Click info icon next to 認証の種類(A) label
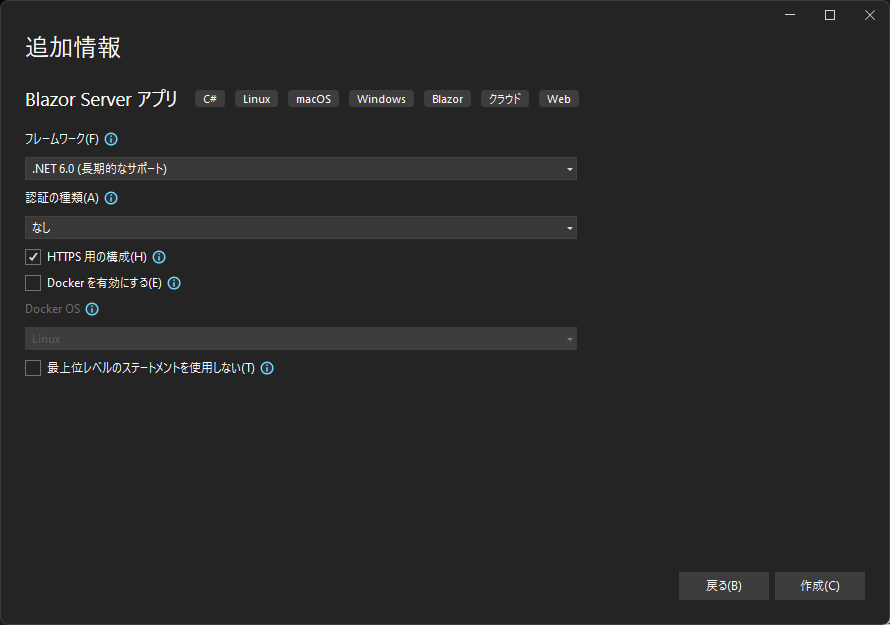The width and height of the screenshot is (890, 625). point(111,198)
